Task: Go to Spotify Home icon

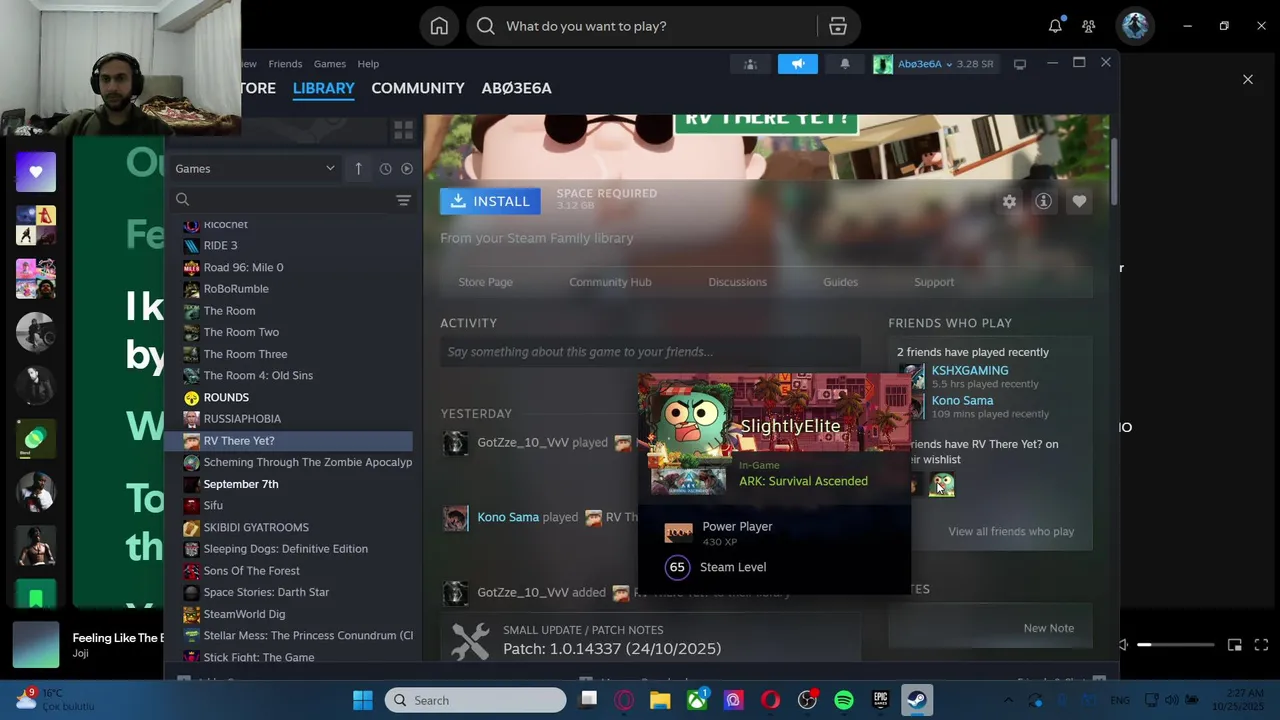Action: pyautogui.click(x=439, y=26)
